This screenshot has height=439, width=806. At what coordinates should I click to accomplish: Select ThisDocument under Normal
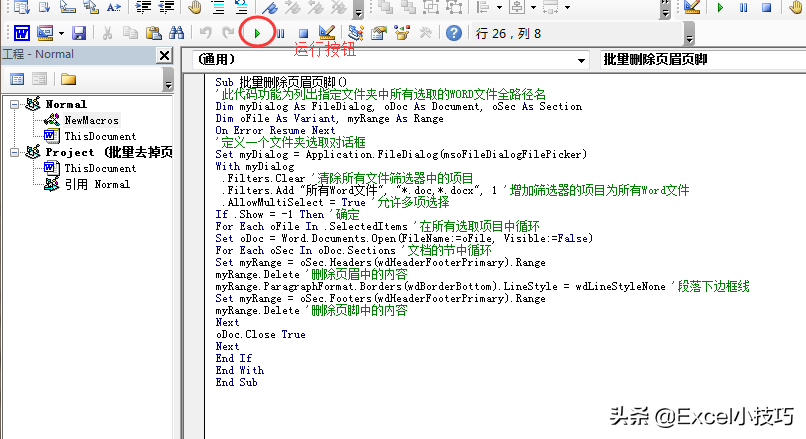tap(99, 136)
